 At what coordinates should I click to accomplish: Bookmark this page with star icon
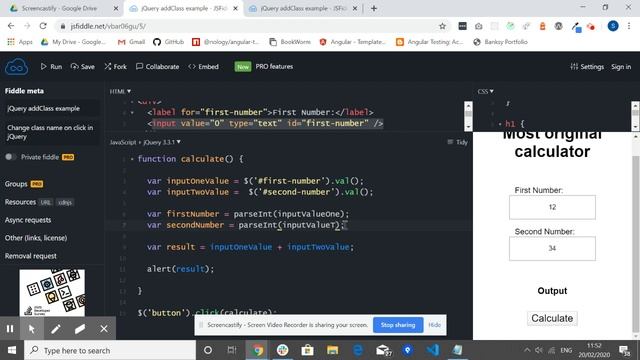pyautogui.click(x=442, y=26)
